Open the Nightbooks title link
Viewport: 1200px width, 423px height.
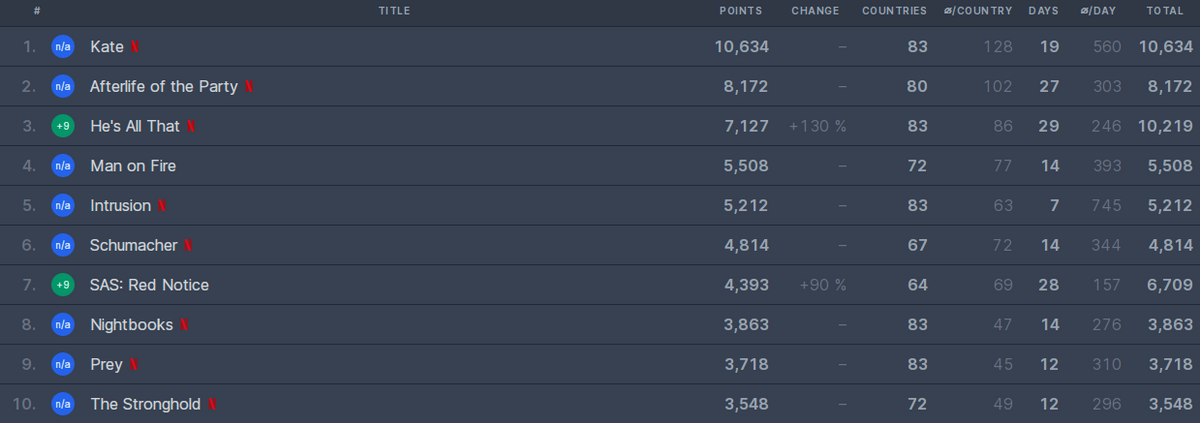(131, 325)
